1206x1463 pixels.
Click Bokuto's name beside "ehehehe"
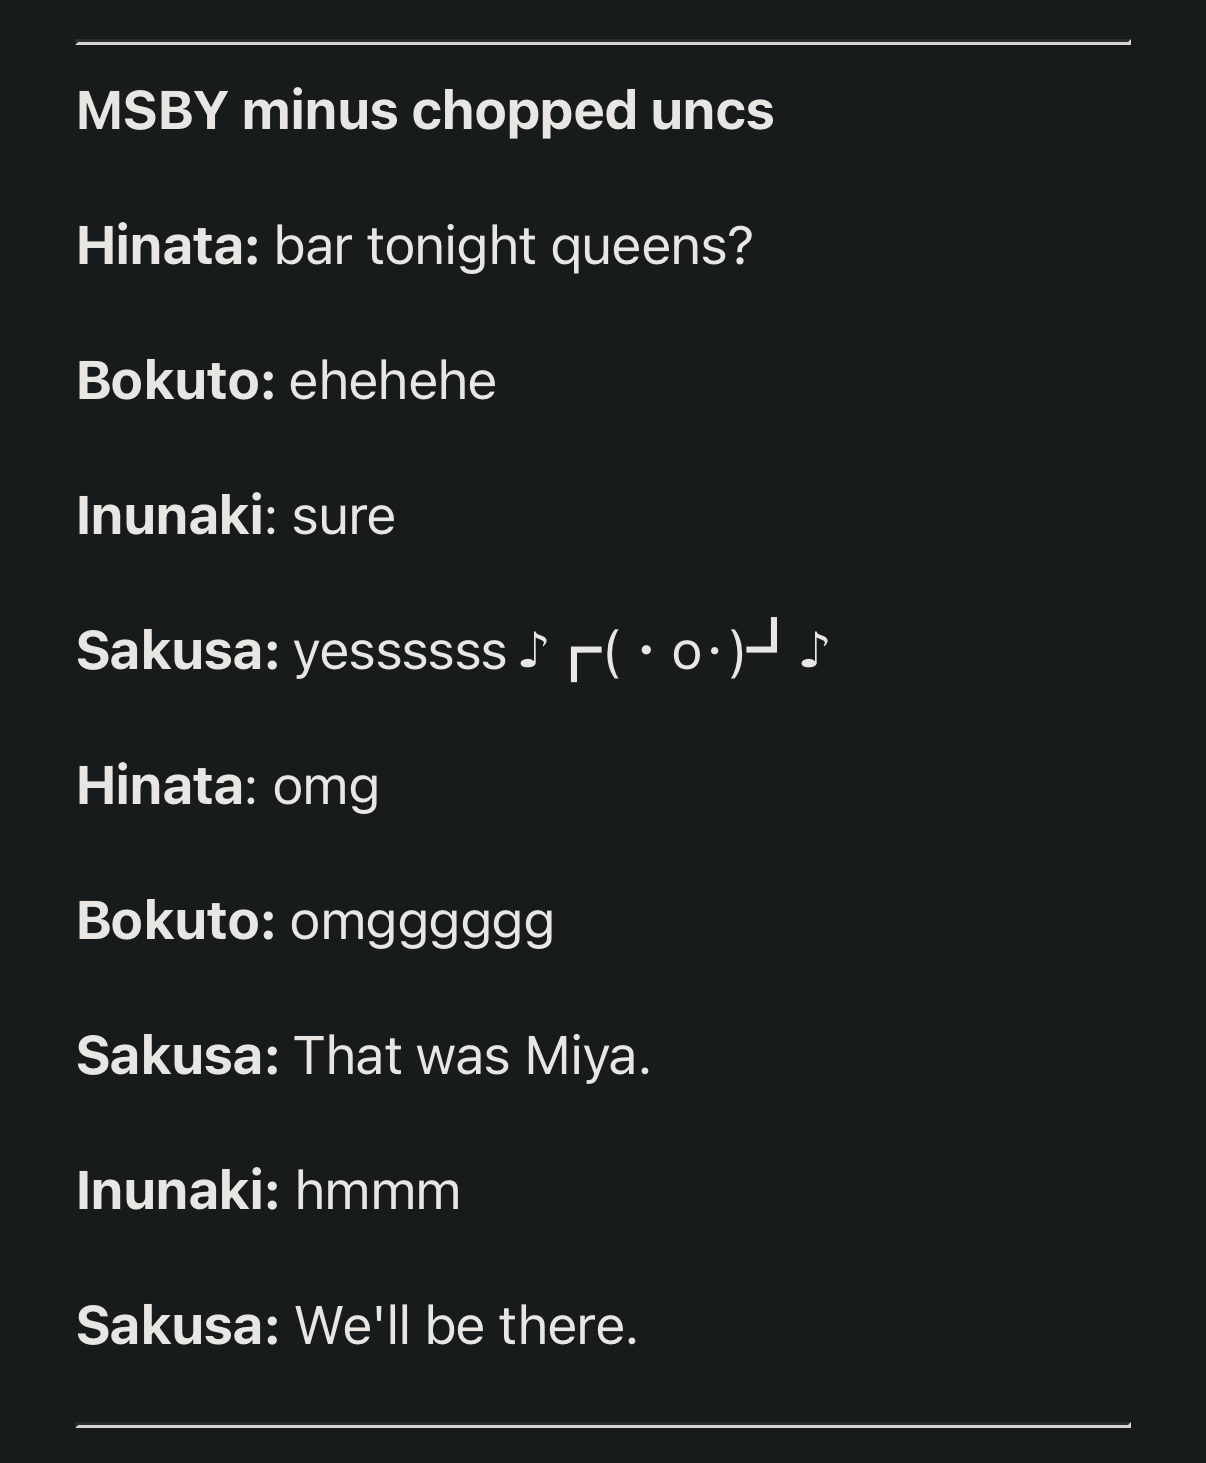[x=175, y=381]
